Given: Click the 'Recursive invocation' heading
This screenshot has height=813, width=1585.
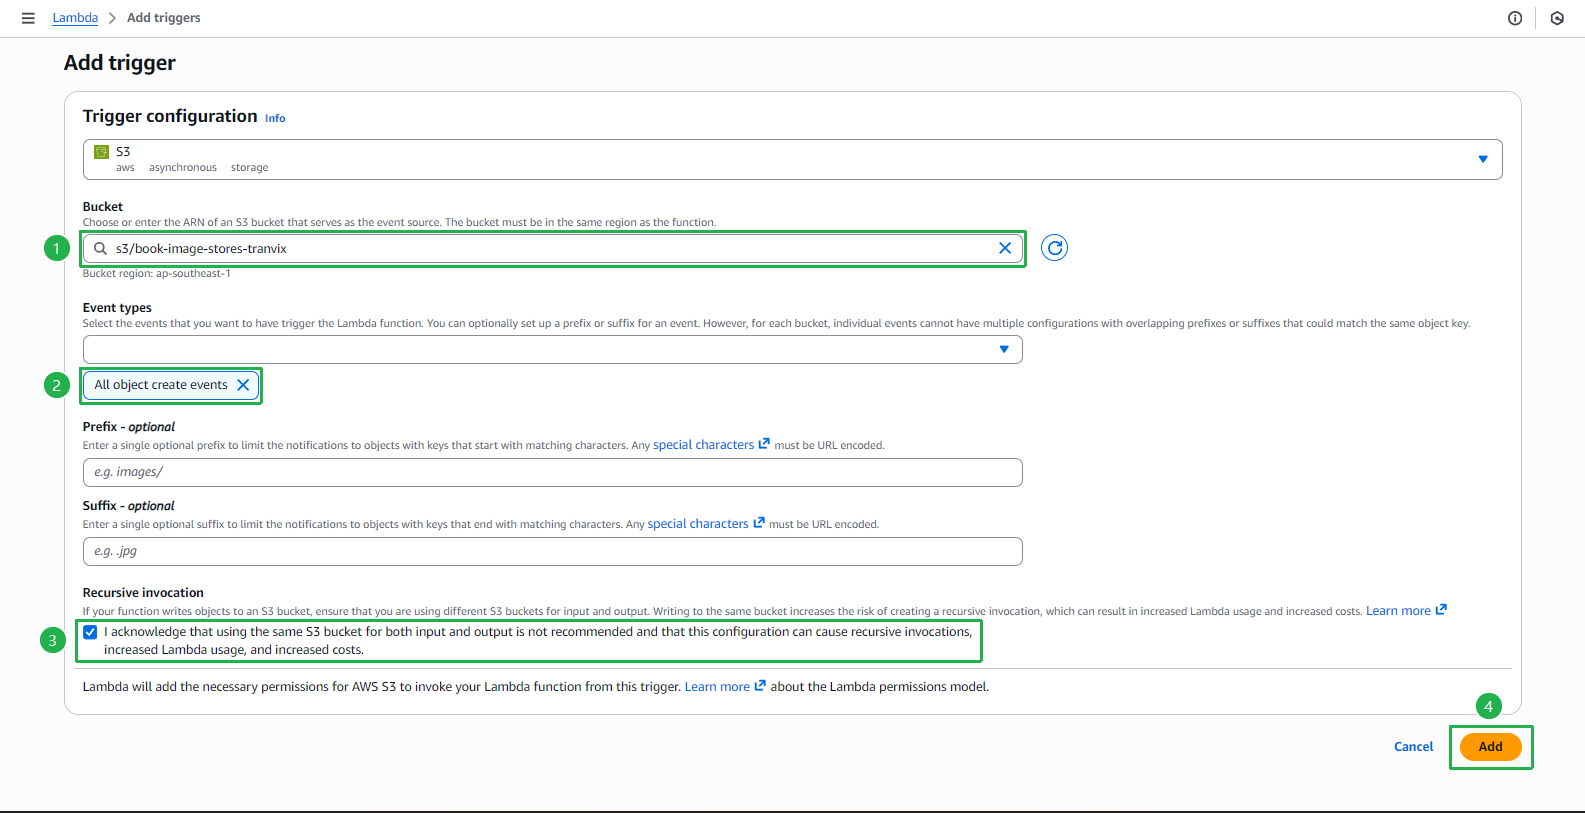Looking at the screenshot, I should [143, 593].
